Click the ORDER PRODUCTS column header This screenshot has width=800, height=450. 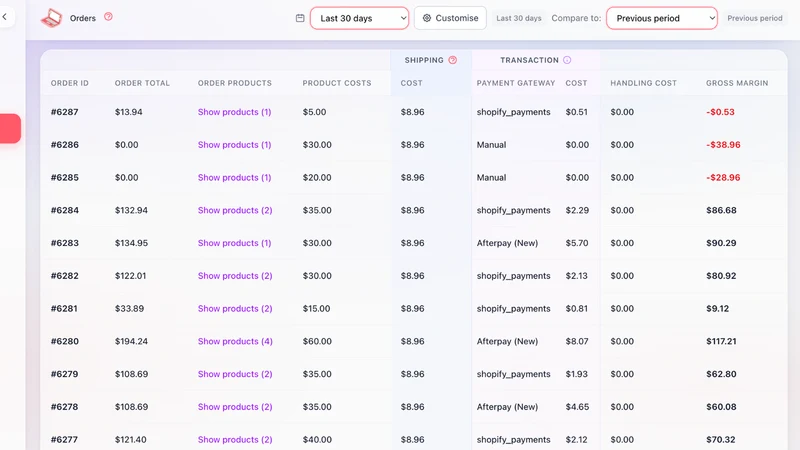coord(235,83)
